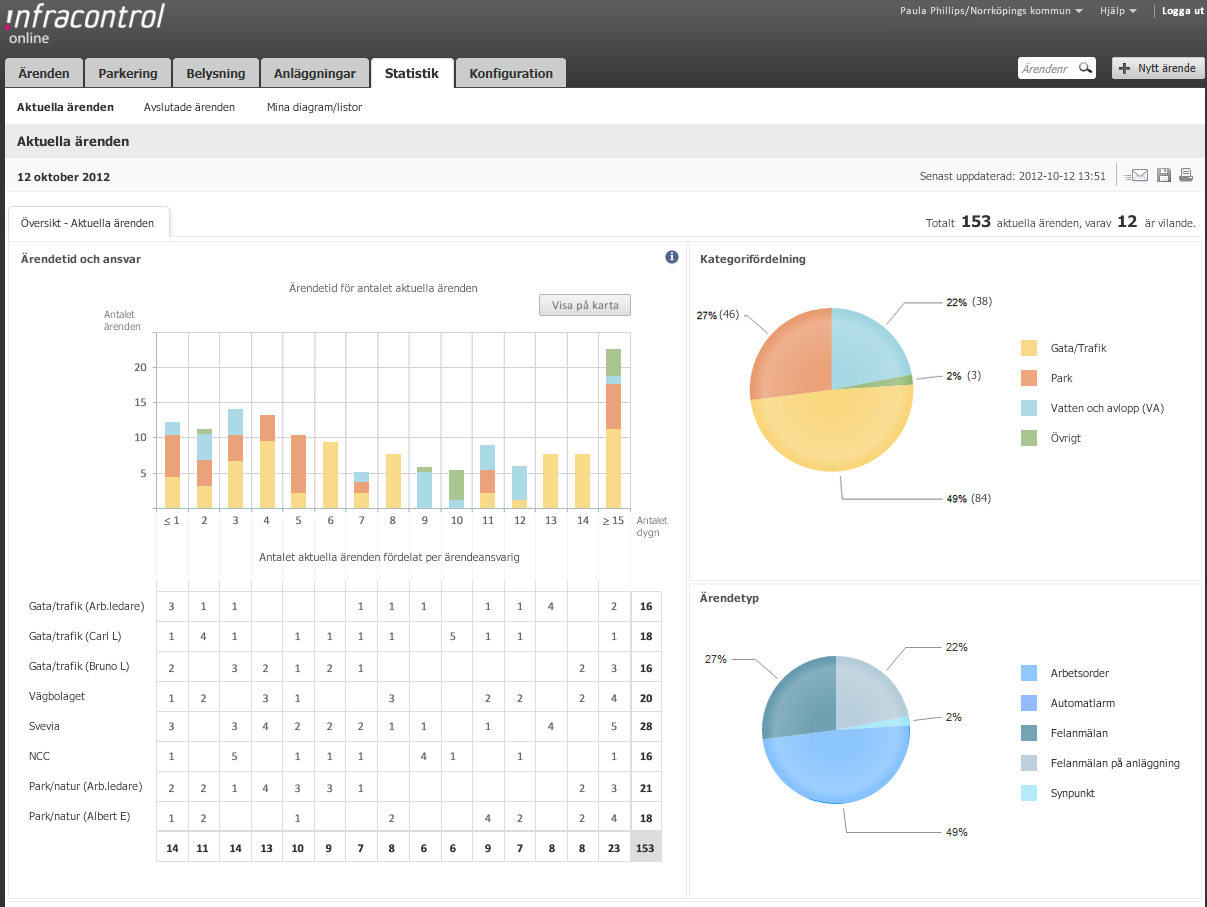Click the Visa på karta button

point(585,305)
